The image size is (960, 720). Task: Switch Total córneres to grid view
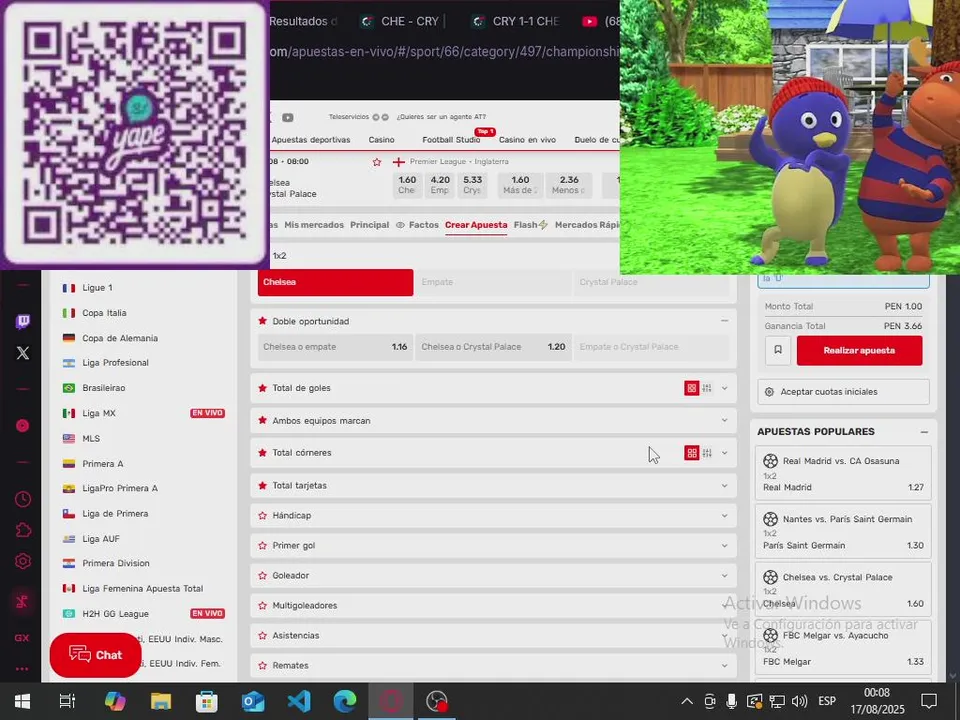691,453
